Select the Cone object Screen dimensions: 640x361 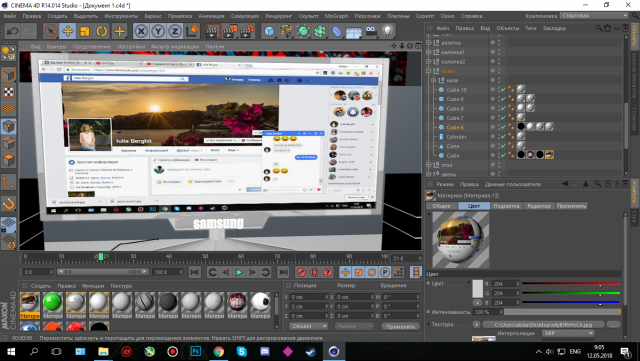(453, 146)
